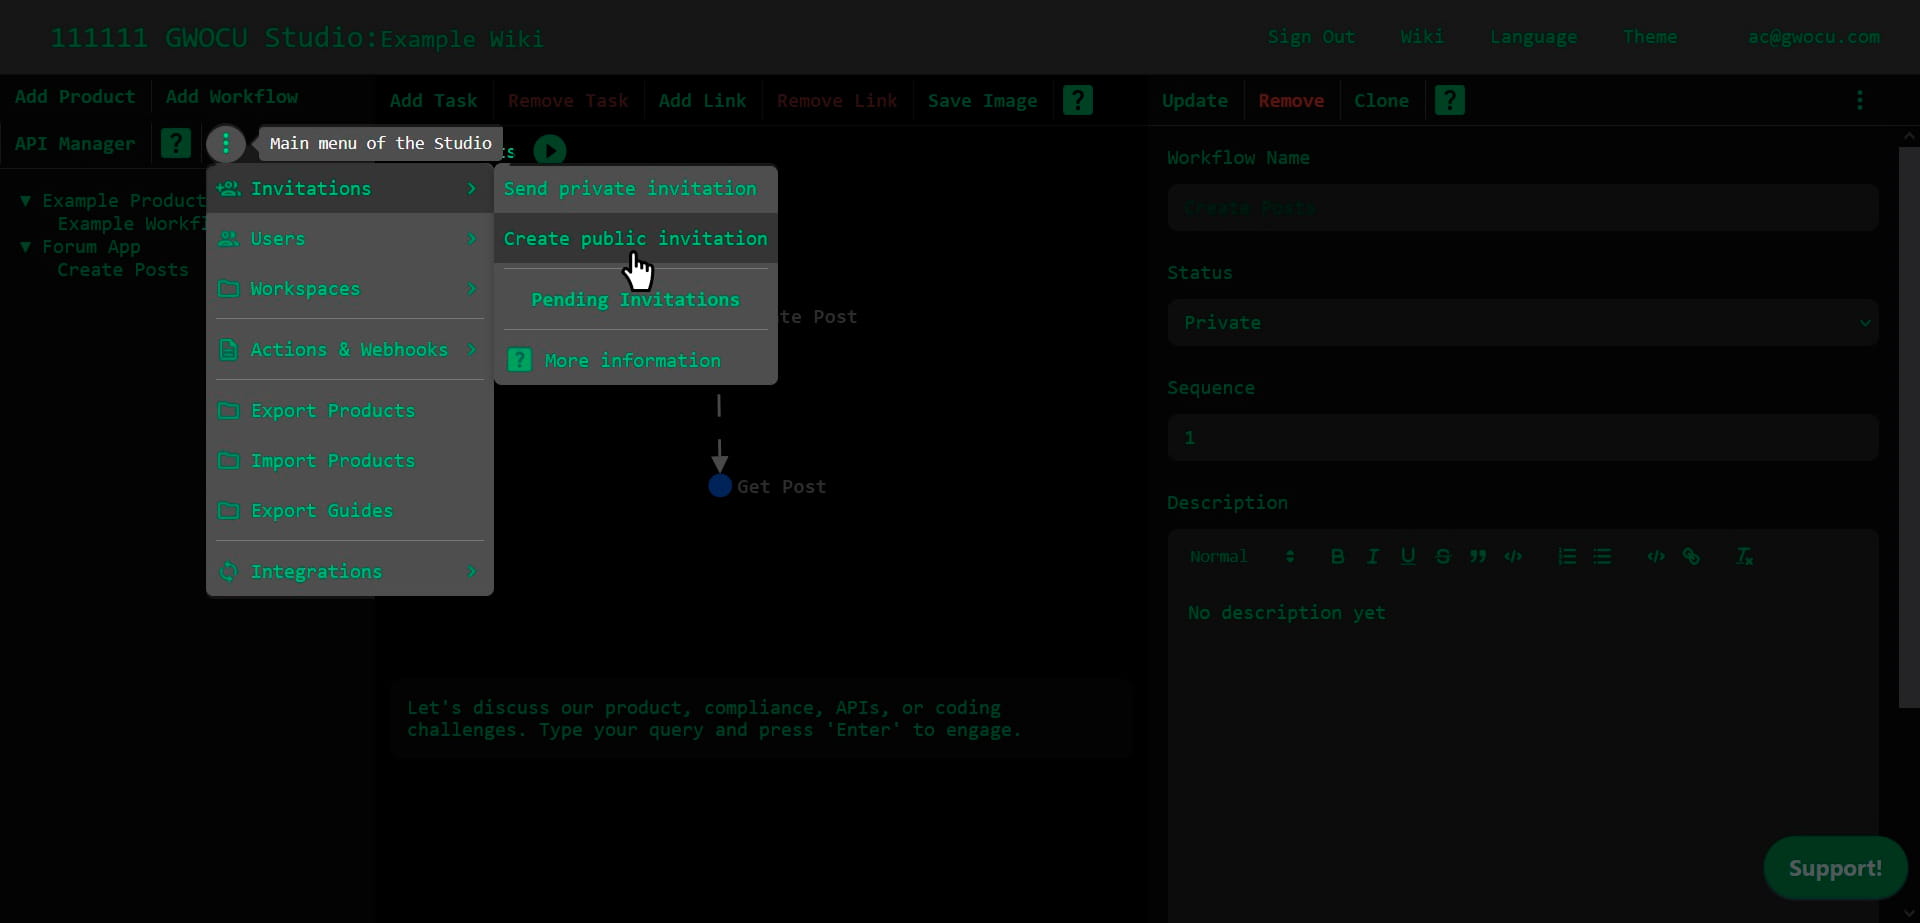Click the Clone button
This screenshot has width=1920, height=923.
pyautogui.click(x=1381, y=100)
